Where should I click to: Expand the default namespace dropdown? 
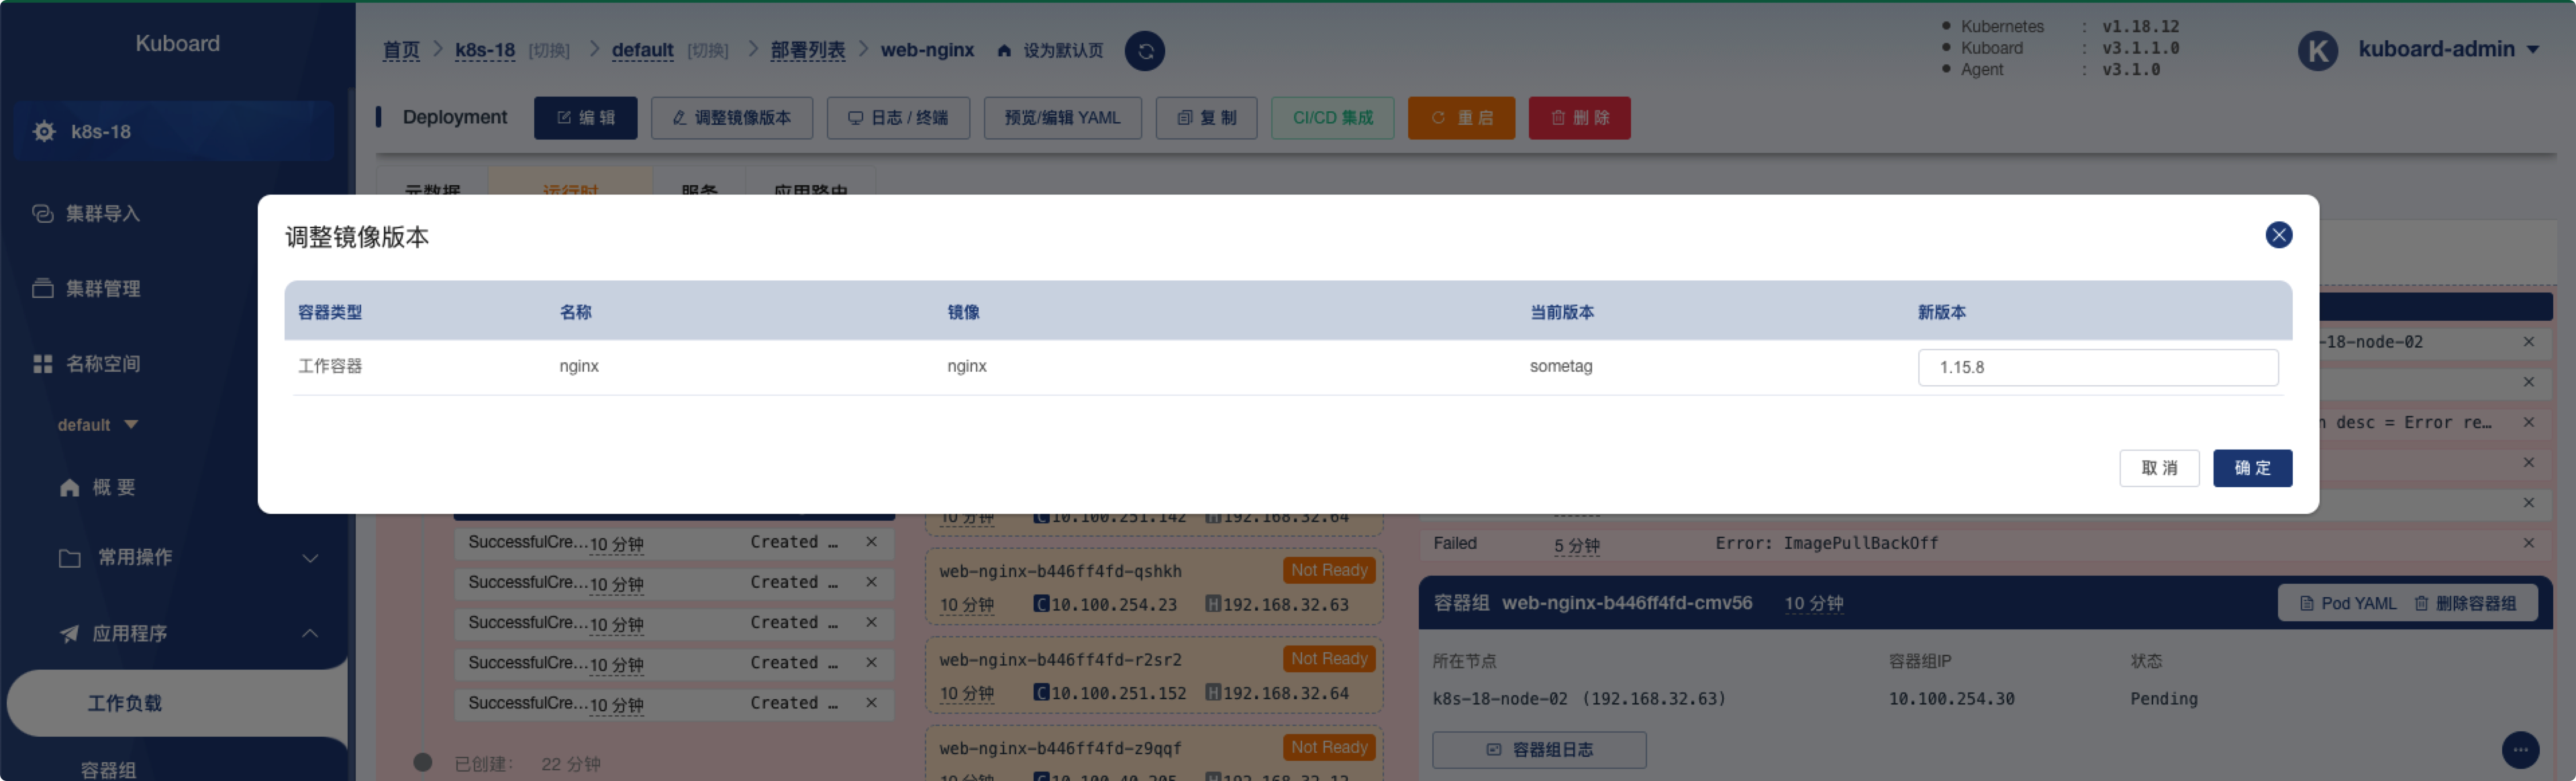(97, 425)
